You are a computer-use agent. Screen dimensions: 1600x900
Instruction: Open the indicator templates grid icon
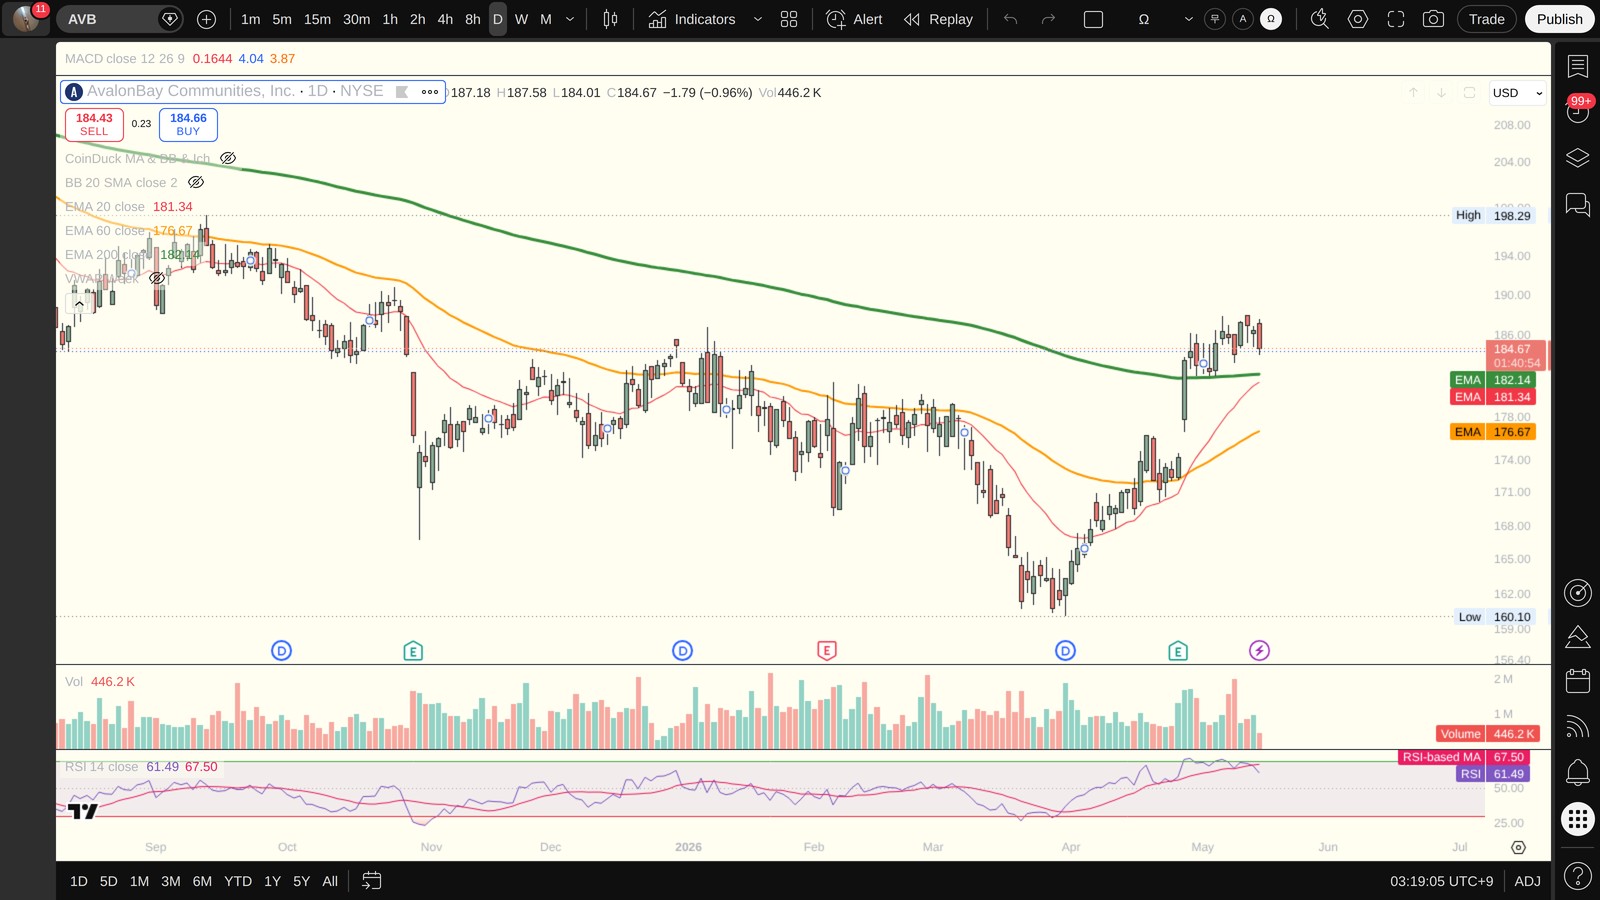click(x=789, y=19)
